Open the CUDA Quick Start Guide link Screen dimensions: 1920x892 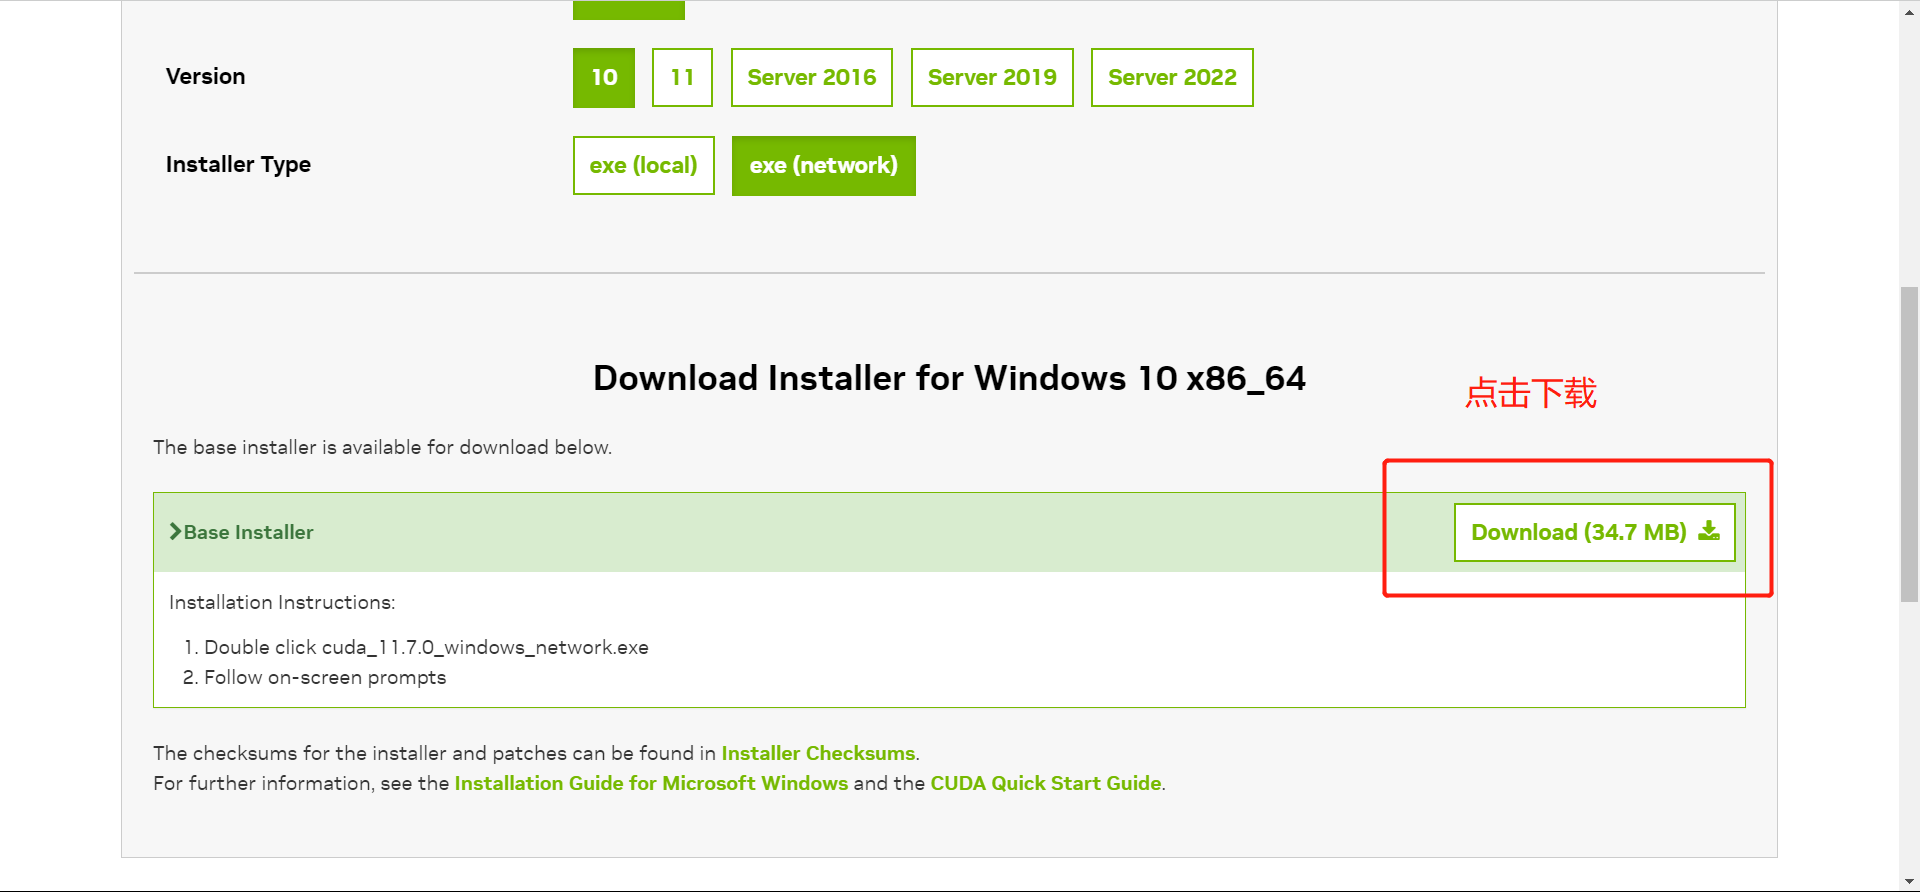pyautogui.click(x=1046, y=783)
